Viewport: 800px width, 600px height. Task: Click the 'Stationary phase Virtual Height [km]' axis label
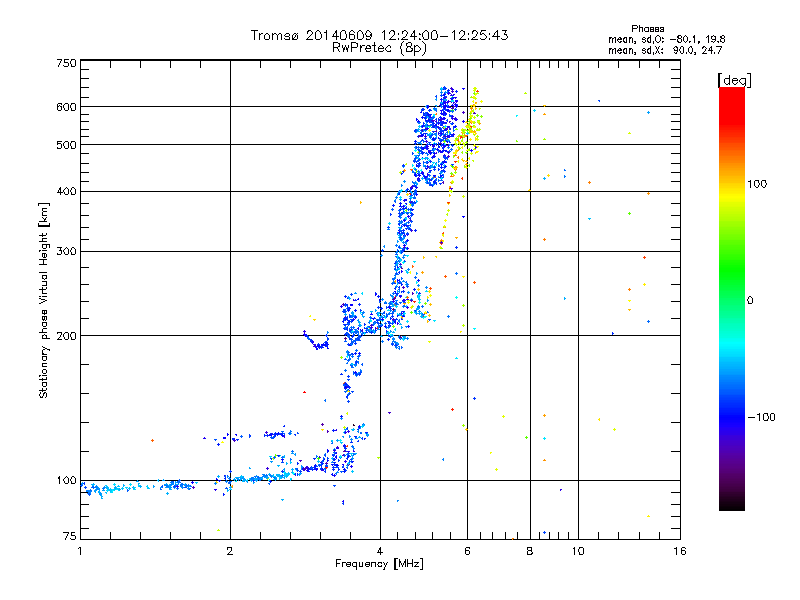44,301
